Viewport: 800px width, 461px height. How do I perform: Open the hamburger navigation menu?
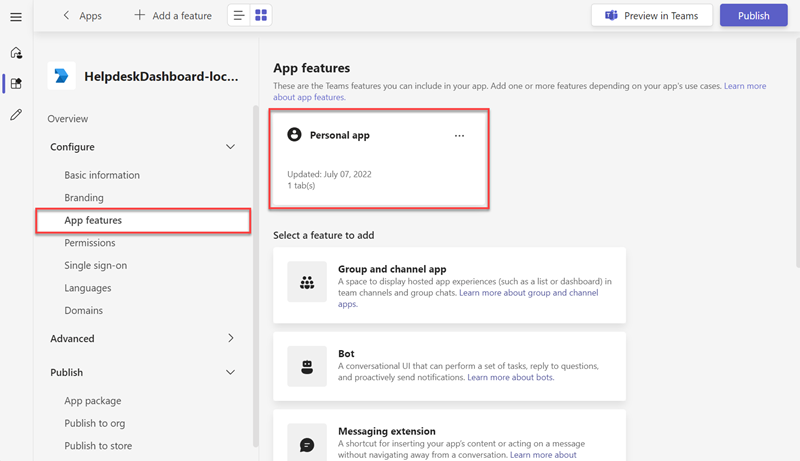[x=16, y=17]
